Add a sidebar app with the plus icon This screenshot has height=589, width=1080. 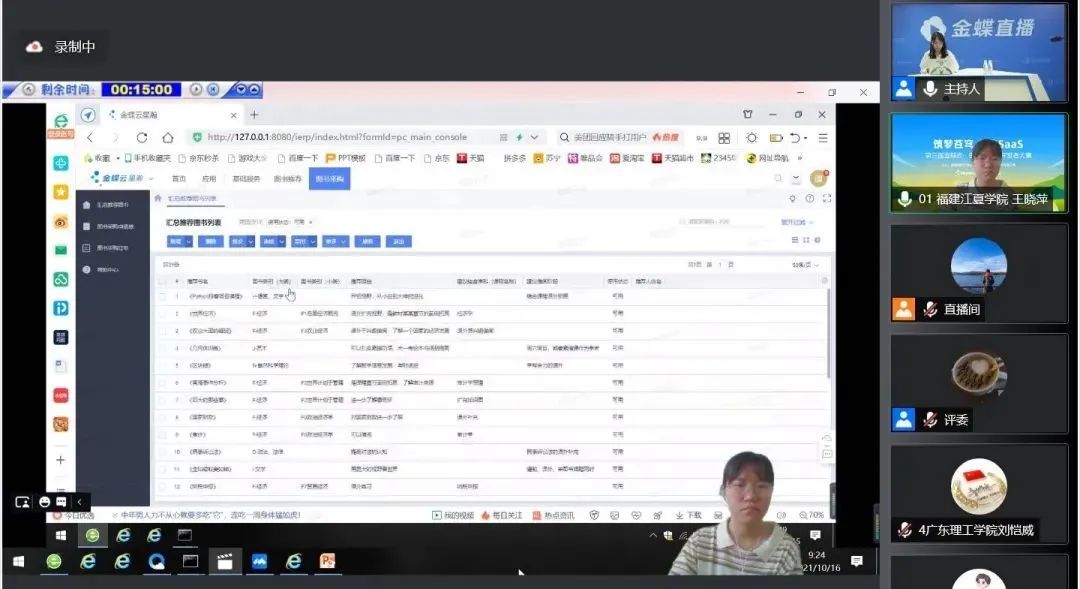(61, 460)
